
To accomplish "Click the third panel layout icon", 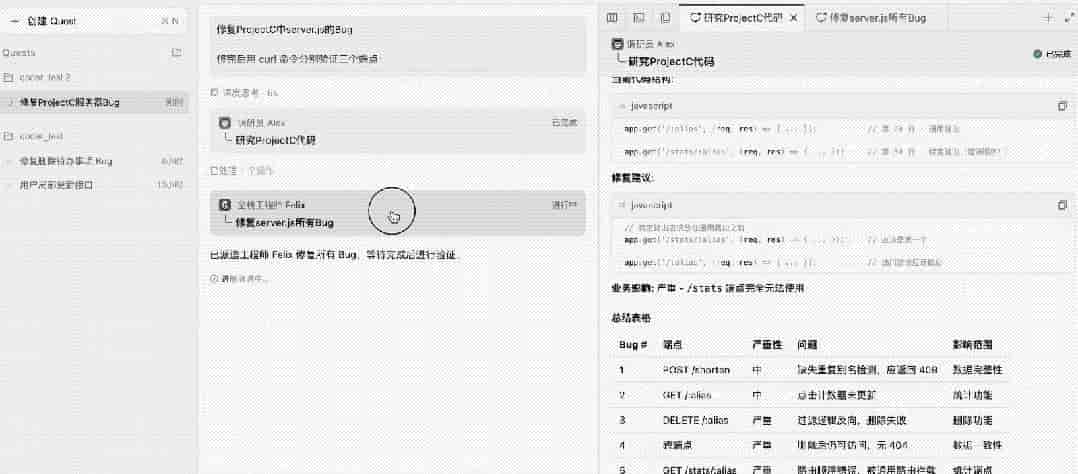I will tap(665, 18).
